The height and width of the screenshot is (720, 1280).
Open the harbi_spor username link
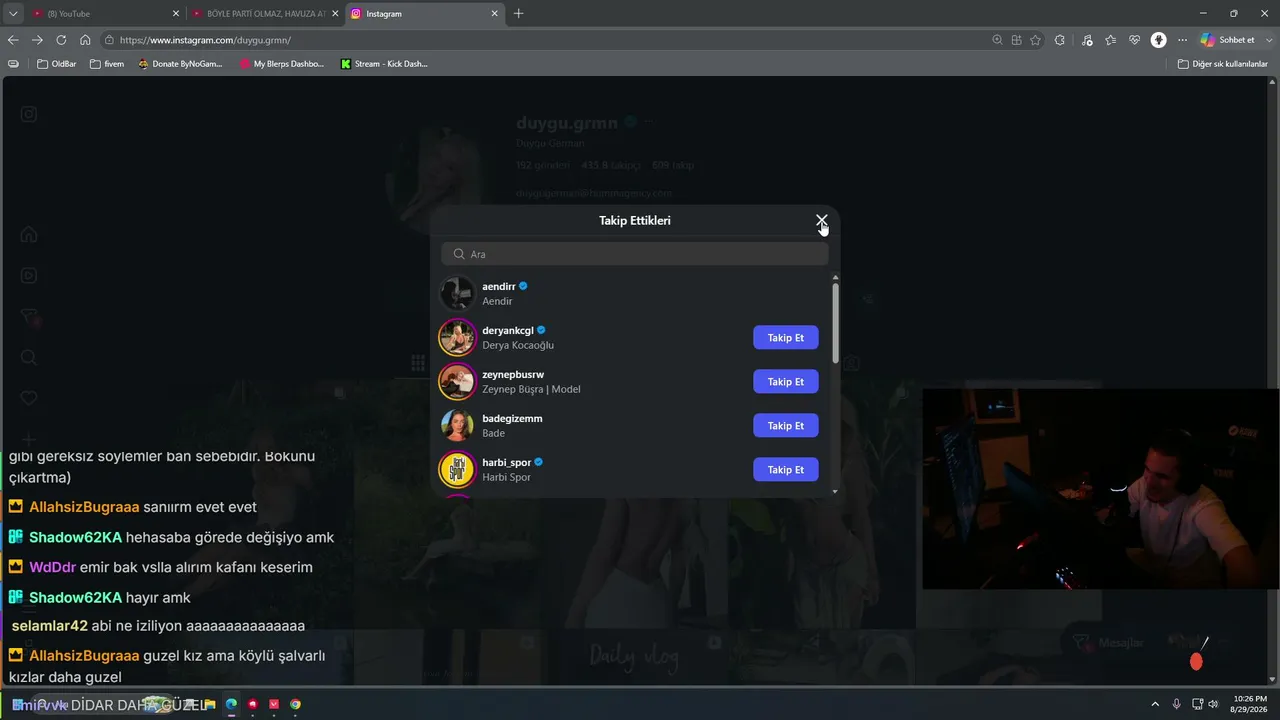(507, 462)
